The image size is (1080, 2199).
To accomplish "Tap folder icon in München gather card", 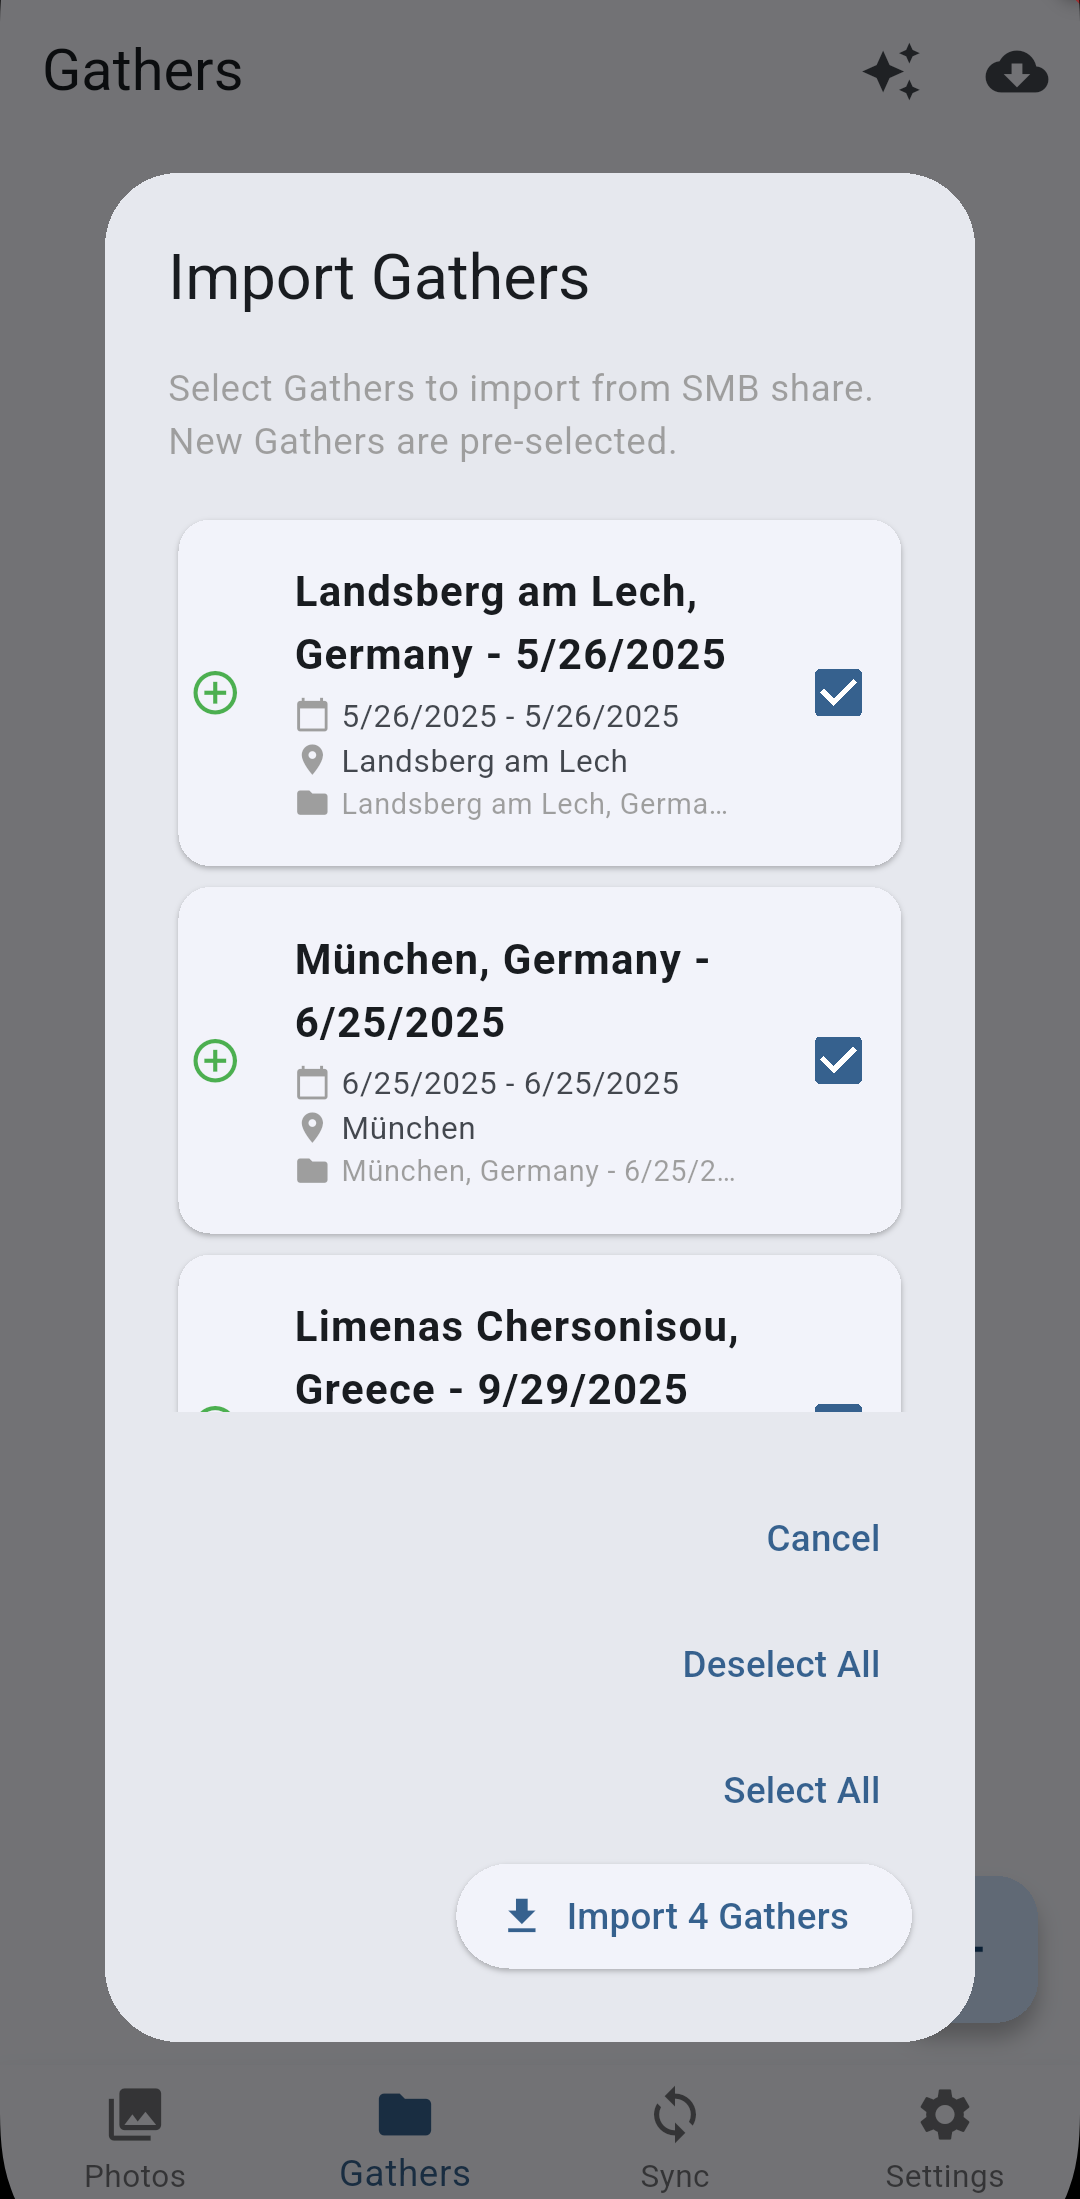I will tap(312, 1171).
